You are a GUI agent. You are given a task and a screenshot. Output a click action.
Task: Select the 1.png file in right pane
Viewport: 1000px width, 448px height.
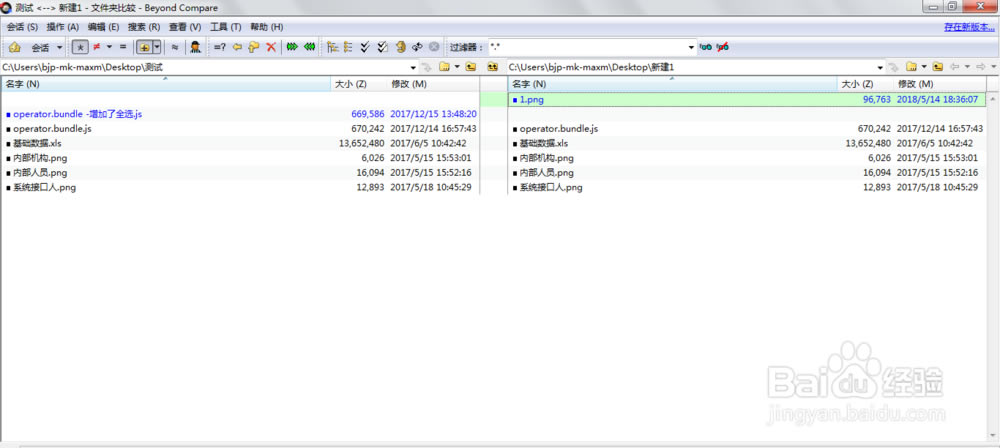coord(531,100)
